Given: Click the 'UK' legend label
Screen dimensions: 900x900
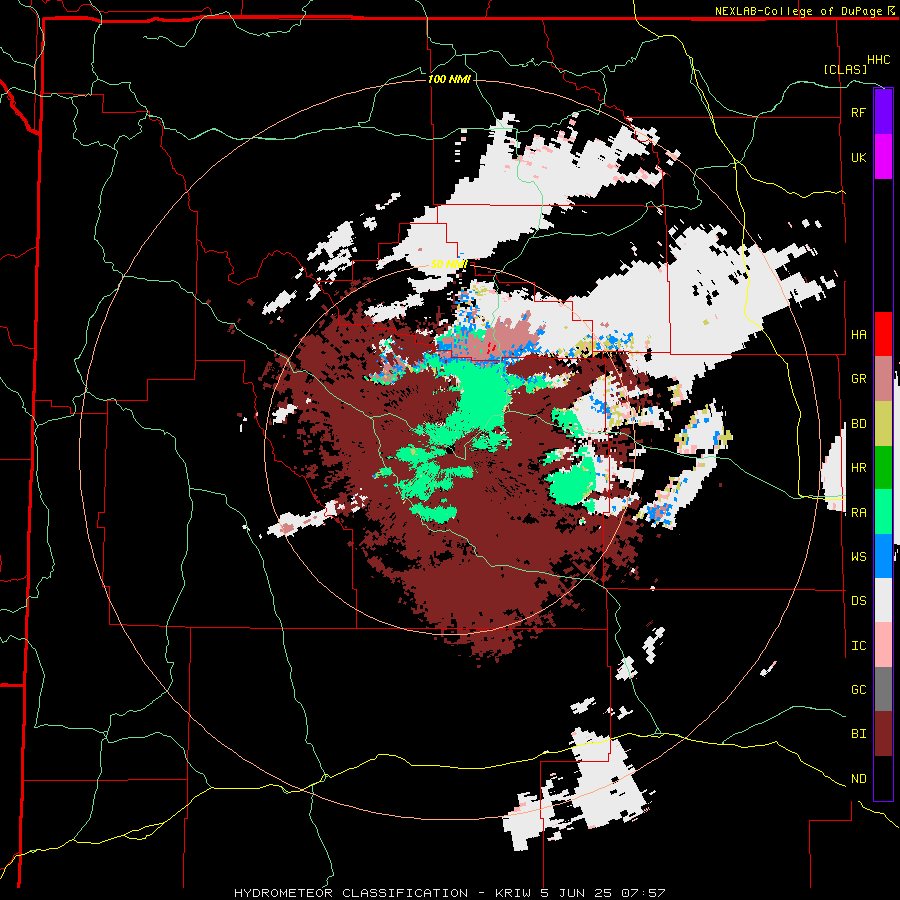Looking at the screenshot, I should coord(858,157).
